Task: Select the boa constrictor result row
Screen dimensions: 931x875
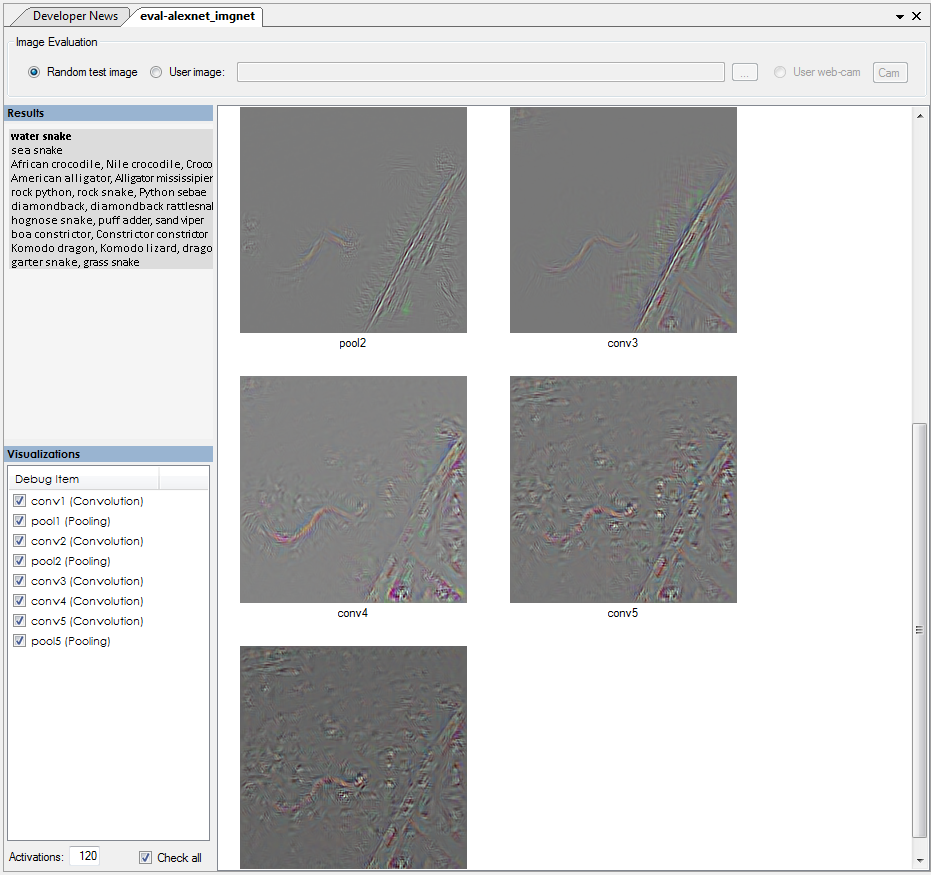Action: [110, 234]
